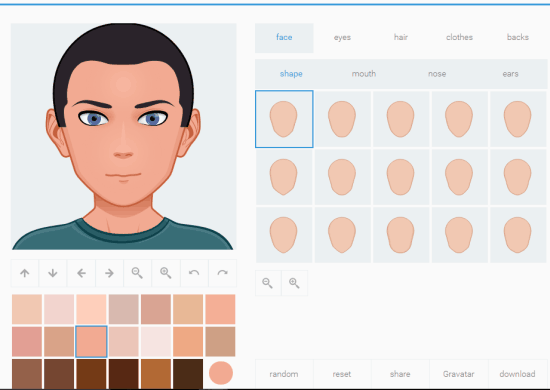
Task: Pick the palest near-white pink skin swatch
Action: (x=156, y=342)
